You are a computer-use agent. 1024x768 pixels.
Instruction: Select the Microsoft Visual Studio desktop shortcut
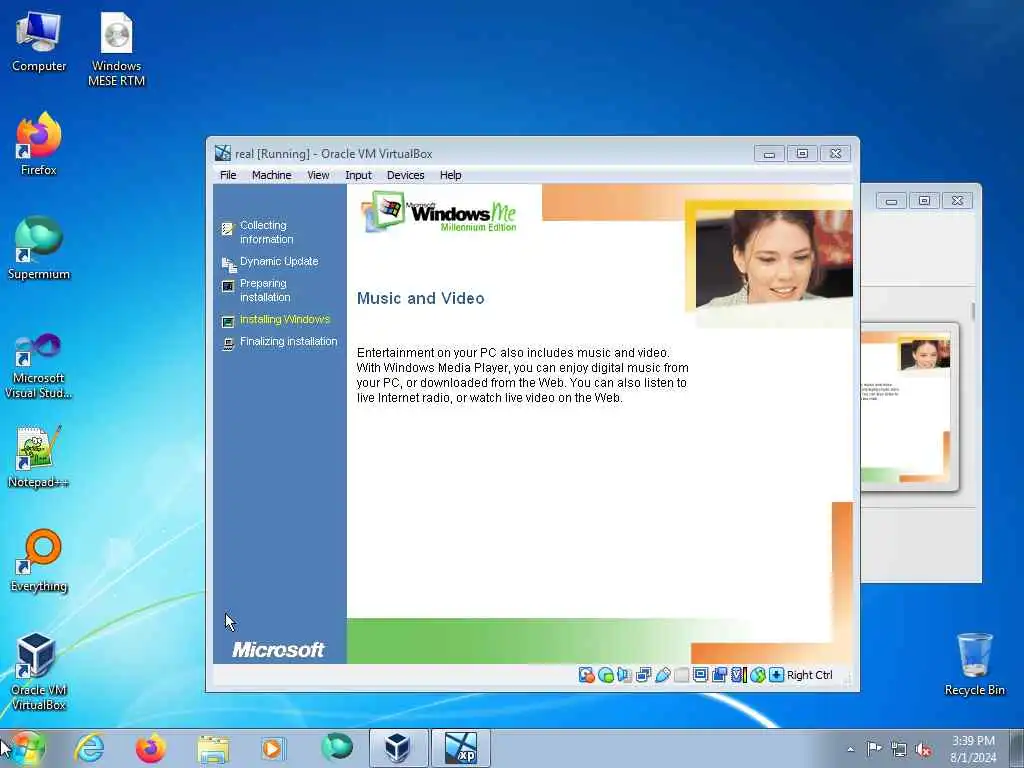(x=39, y=366)
